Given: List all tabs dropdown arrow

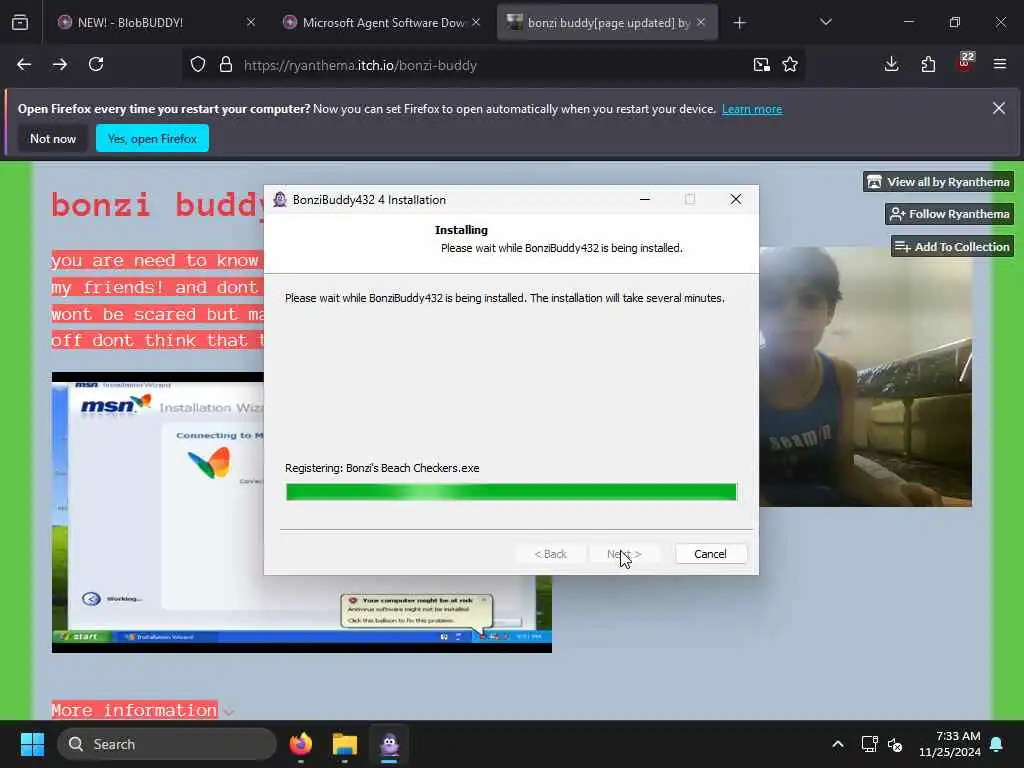Looking at the screenshot, I should pos(826,23).
